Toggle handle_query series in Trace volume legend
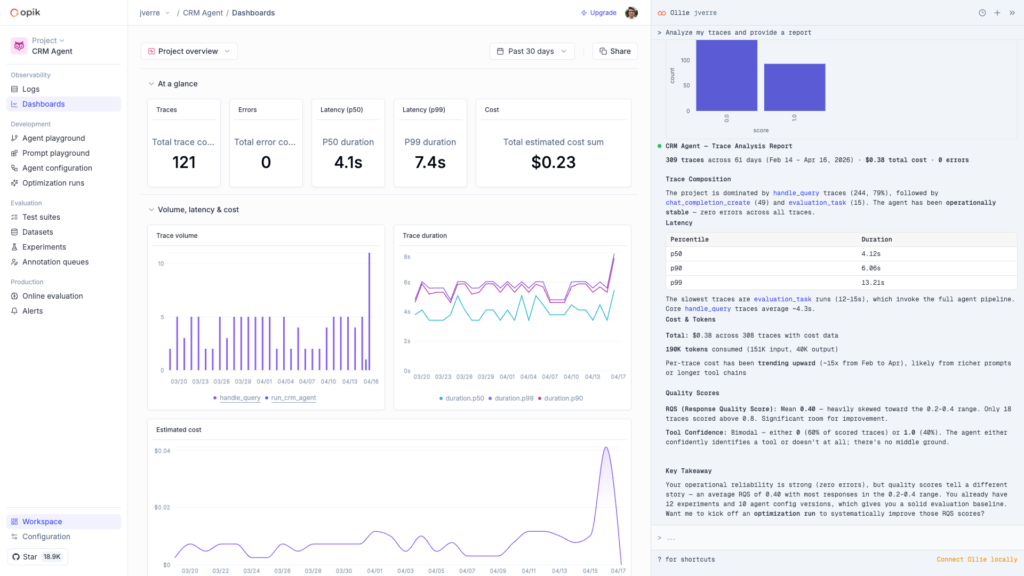 tap(236, 397)
